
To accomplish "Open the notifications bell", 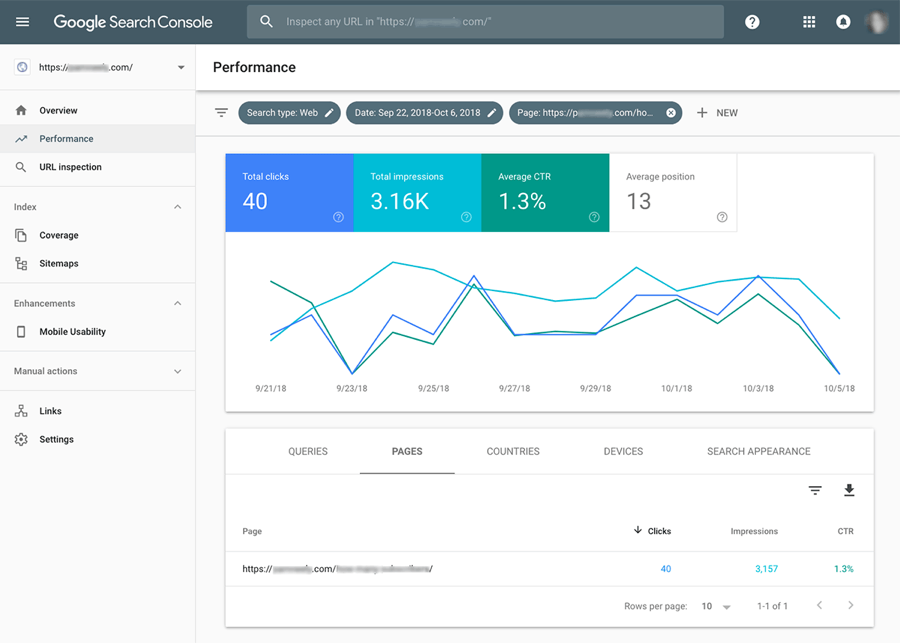I will click(842, 21).
